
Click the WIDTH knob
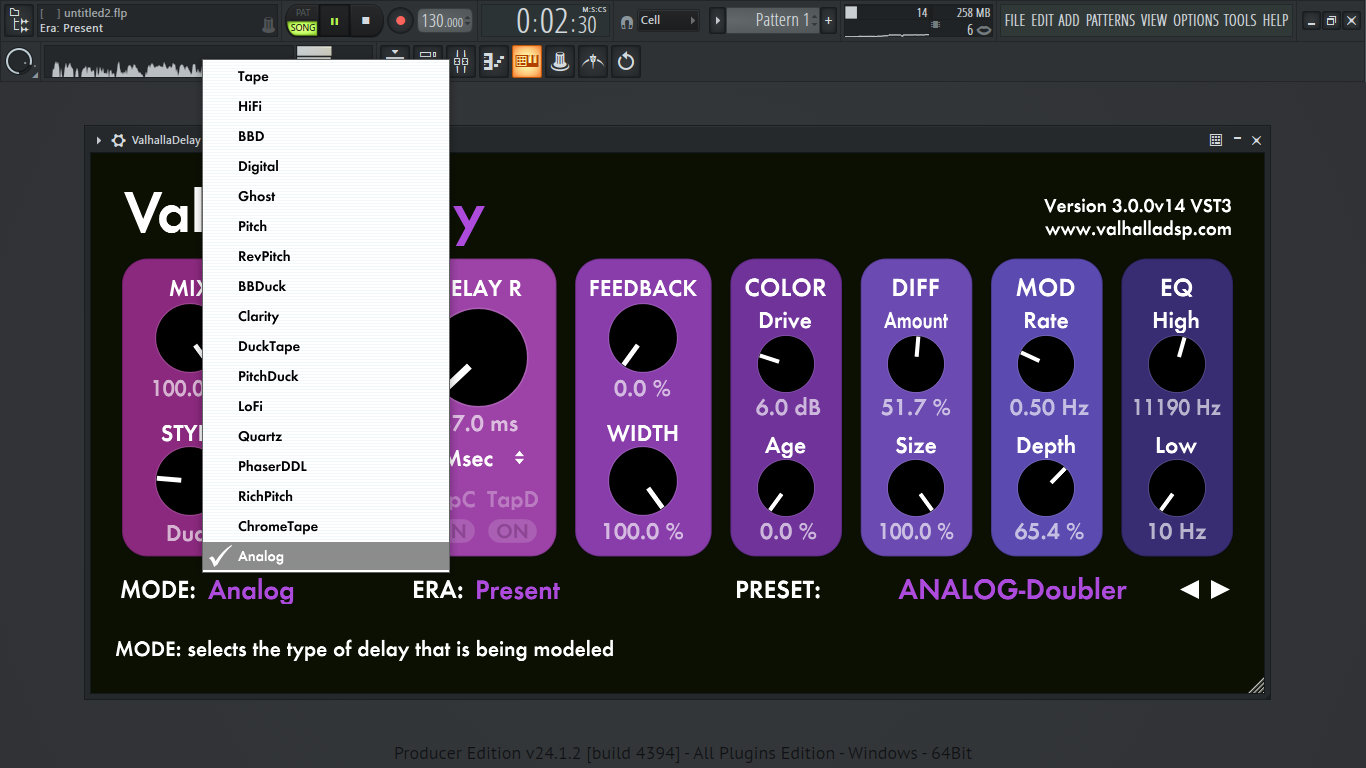click(x=643, y=481)
